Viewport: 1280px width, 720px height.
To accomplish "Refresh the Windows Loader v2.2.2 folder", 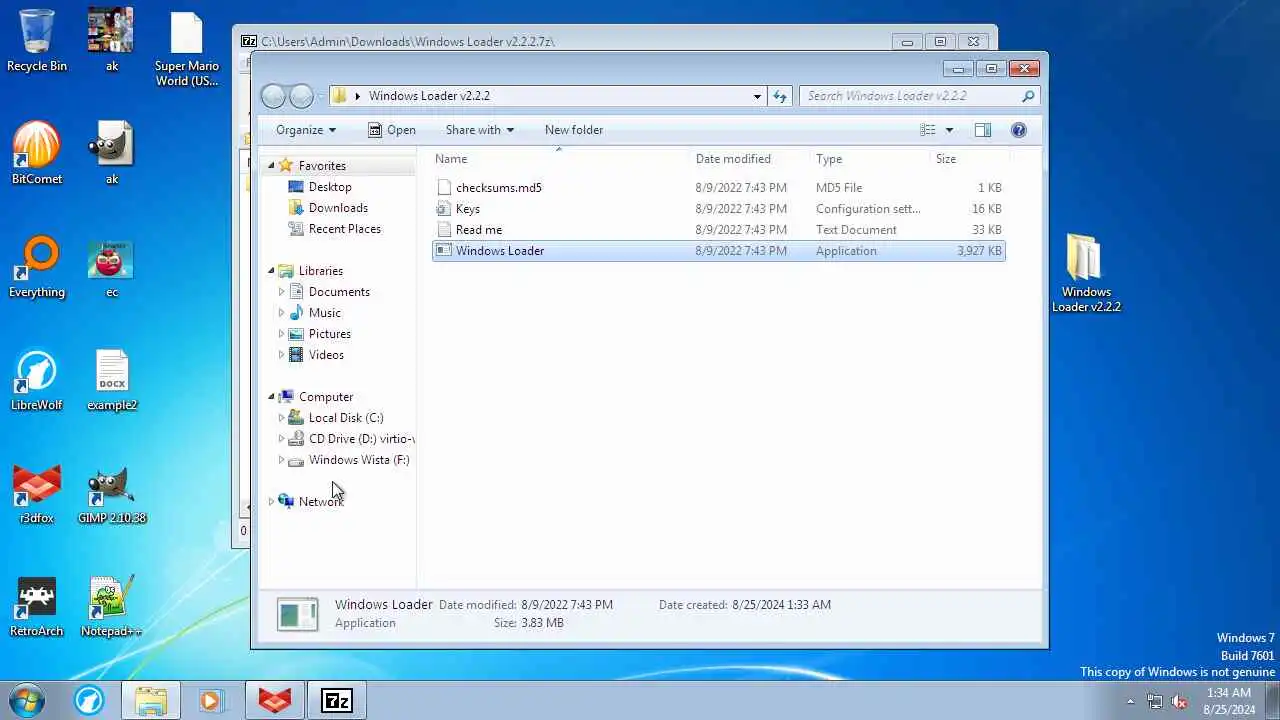I will click(x=780, y=96).
